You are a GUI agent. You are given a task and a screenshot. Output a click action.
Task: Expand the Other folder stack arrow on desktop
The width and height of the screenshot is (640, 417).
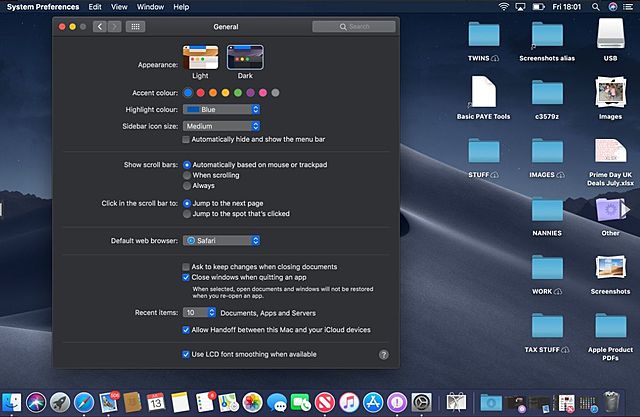click(x=626, y=210)
